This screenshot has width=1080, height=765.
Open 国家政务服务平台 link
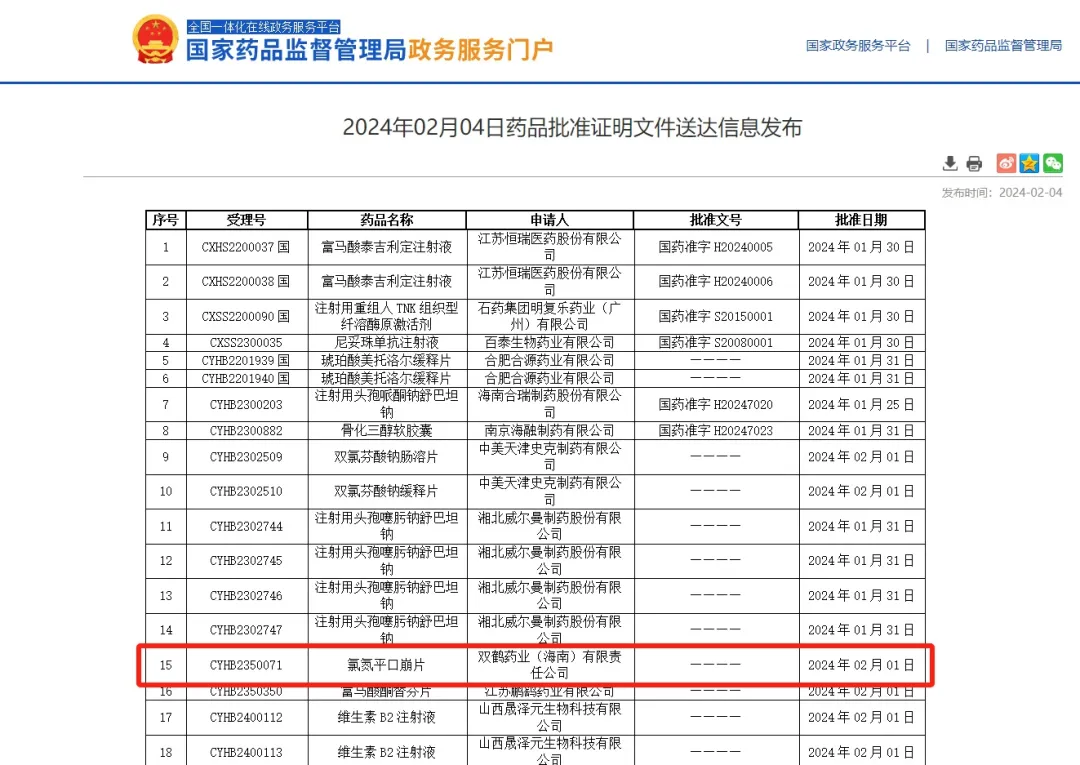point(858,45)
